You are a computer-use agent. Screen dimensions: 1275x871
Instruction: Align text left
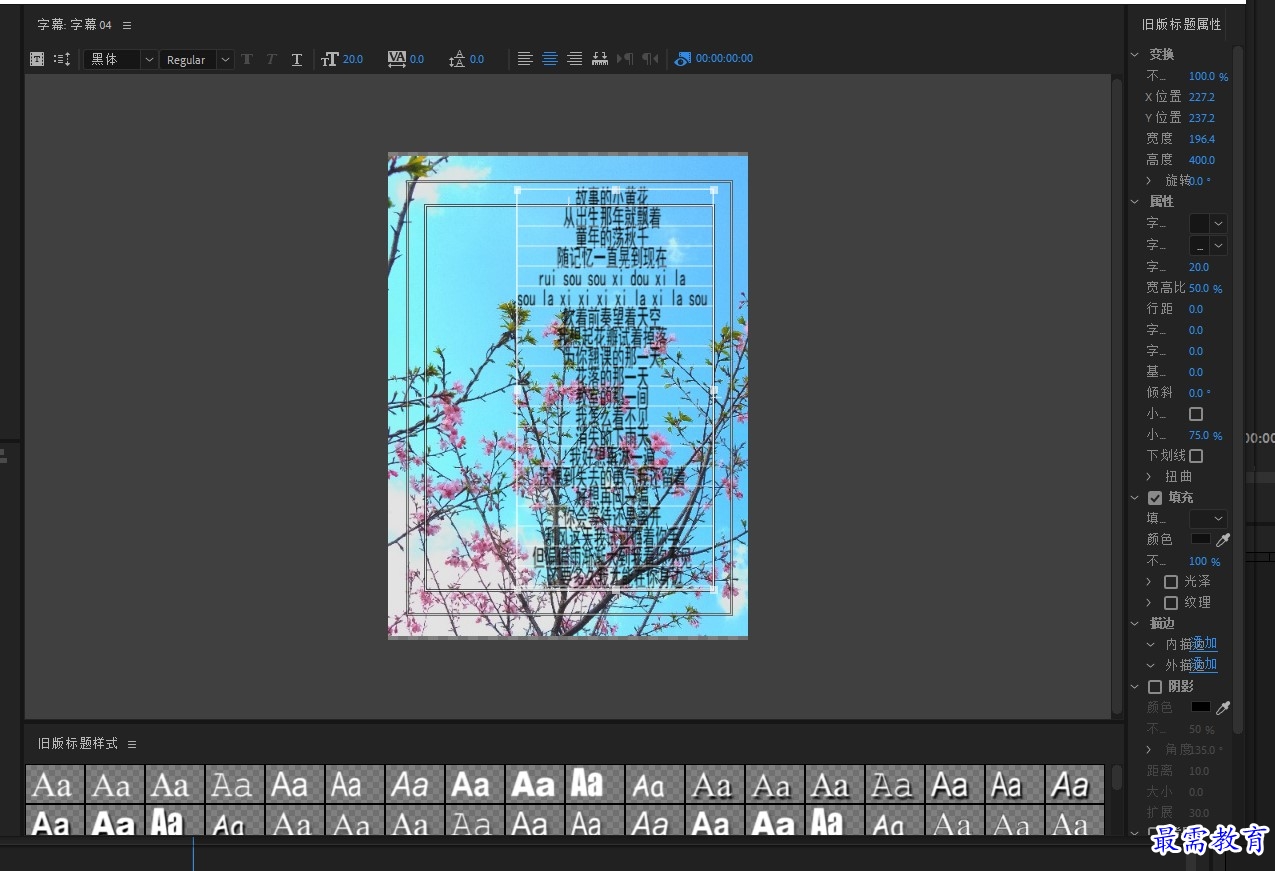(x=525, y=59)
